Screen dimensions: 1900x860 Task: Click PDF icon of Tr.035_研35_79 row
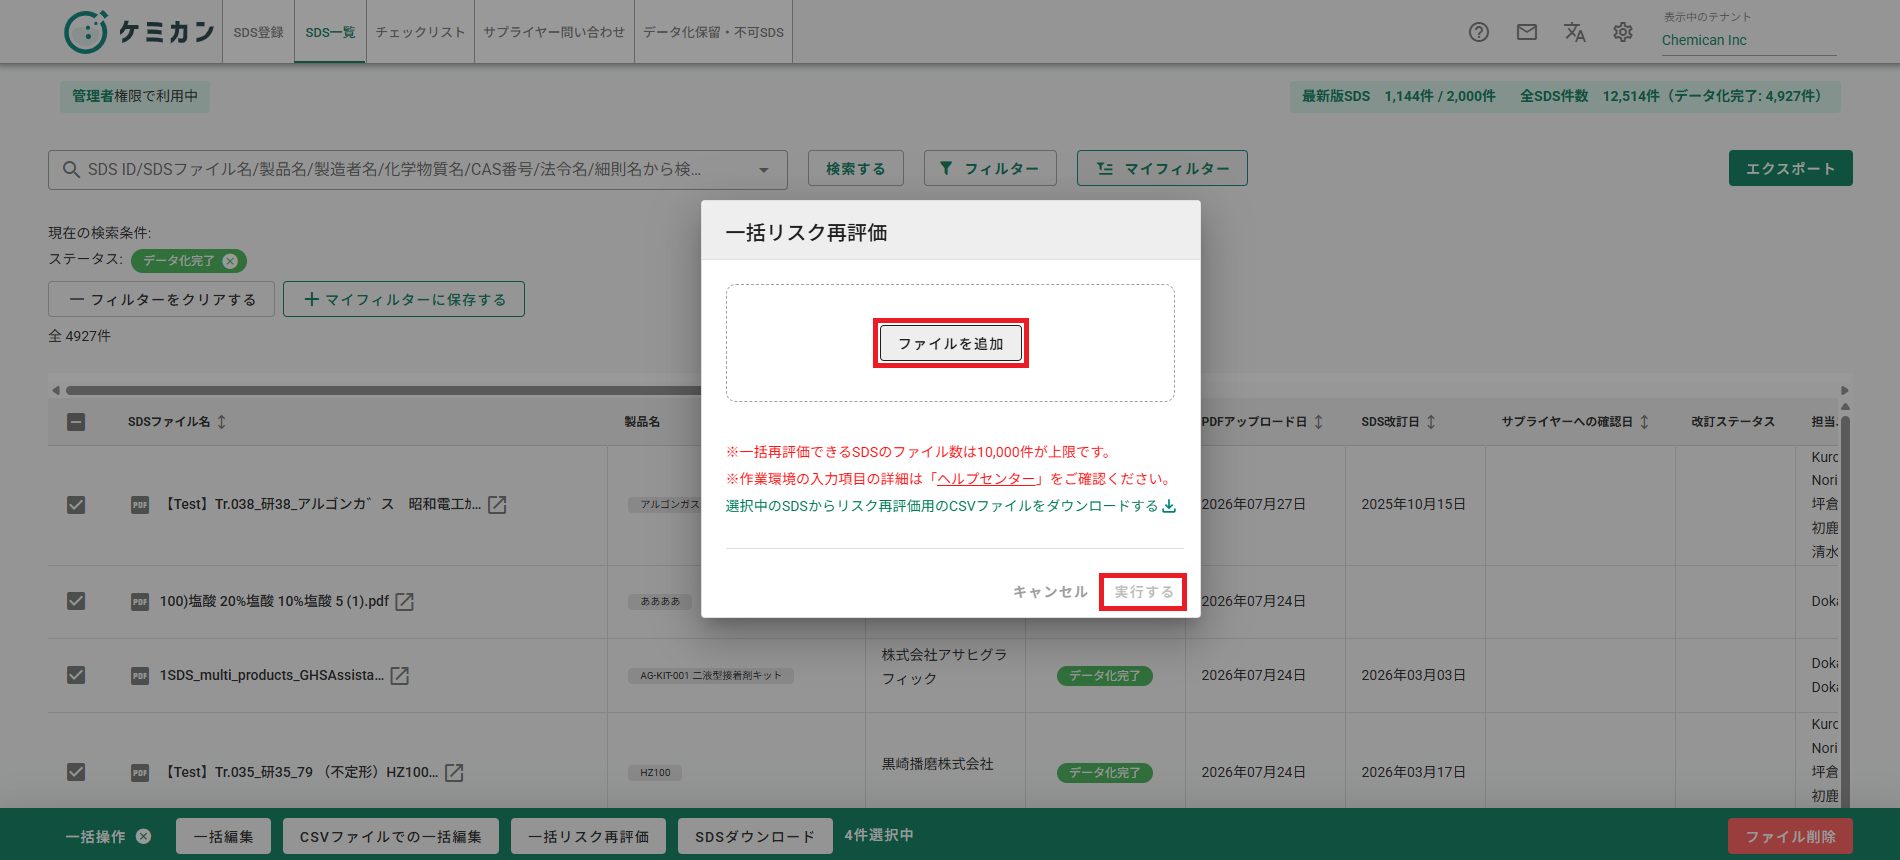tap(140, 772)
